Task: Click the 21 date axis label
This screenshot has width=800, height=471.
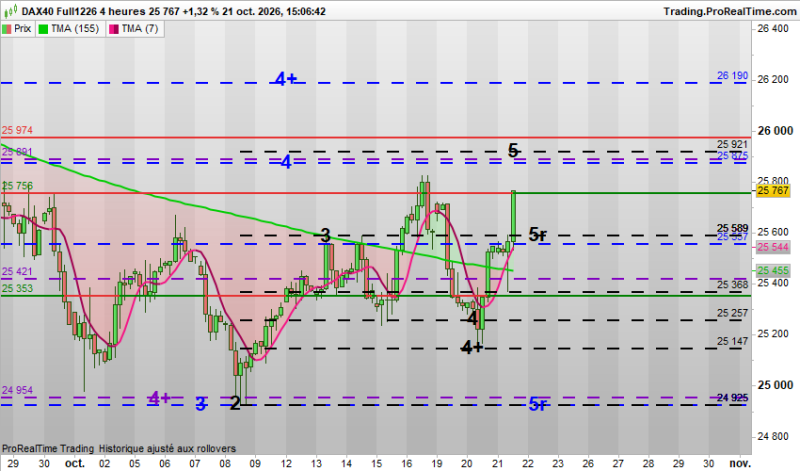Action: [497, 463]
